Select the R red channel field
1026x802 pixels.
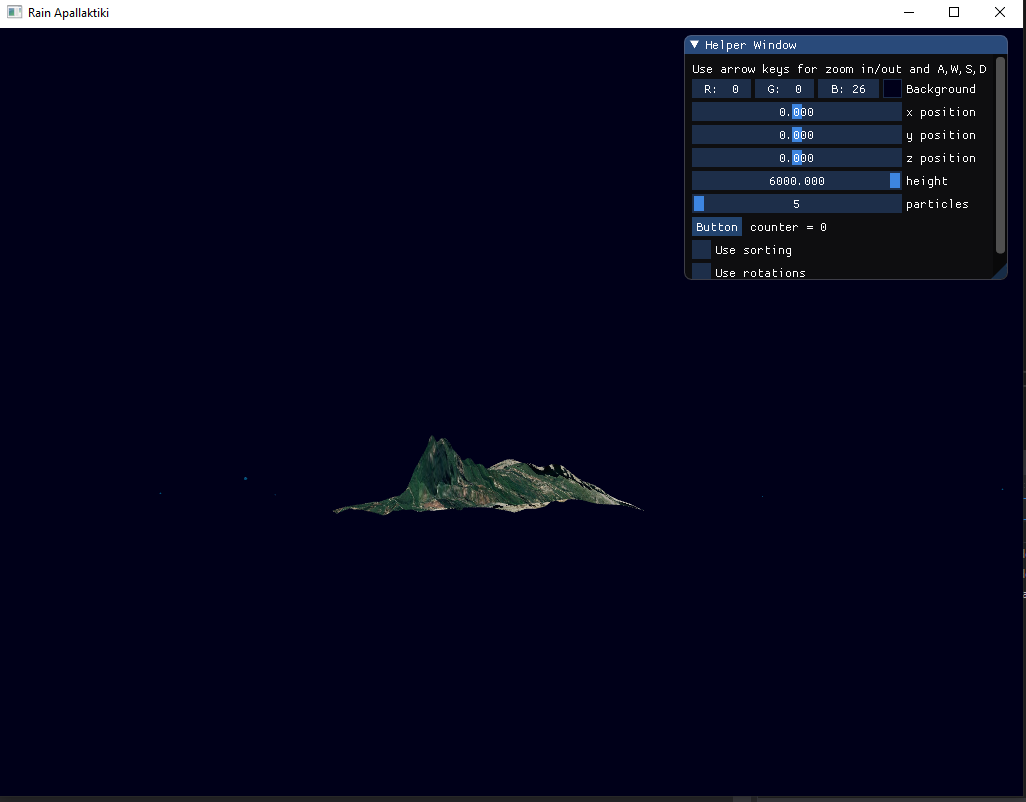click(x=720, y=88)
